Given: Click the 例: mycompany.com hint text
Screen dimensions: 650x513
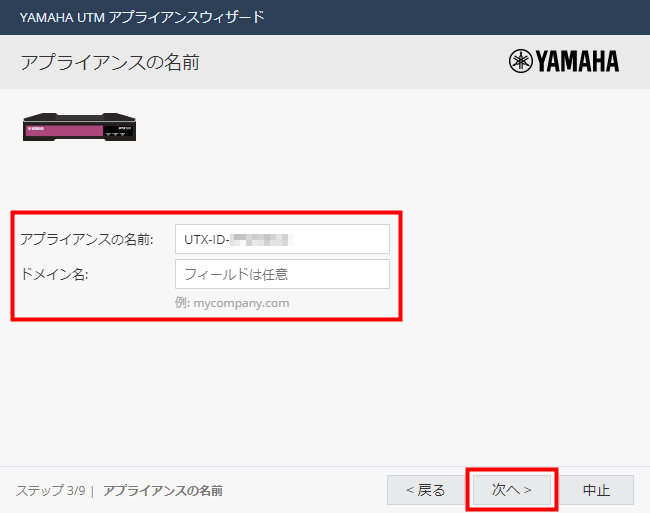Looking at the screenshot, I should [x=233, y=302].
